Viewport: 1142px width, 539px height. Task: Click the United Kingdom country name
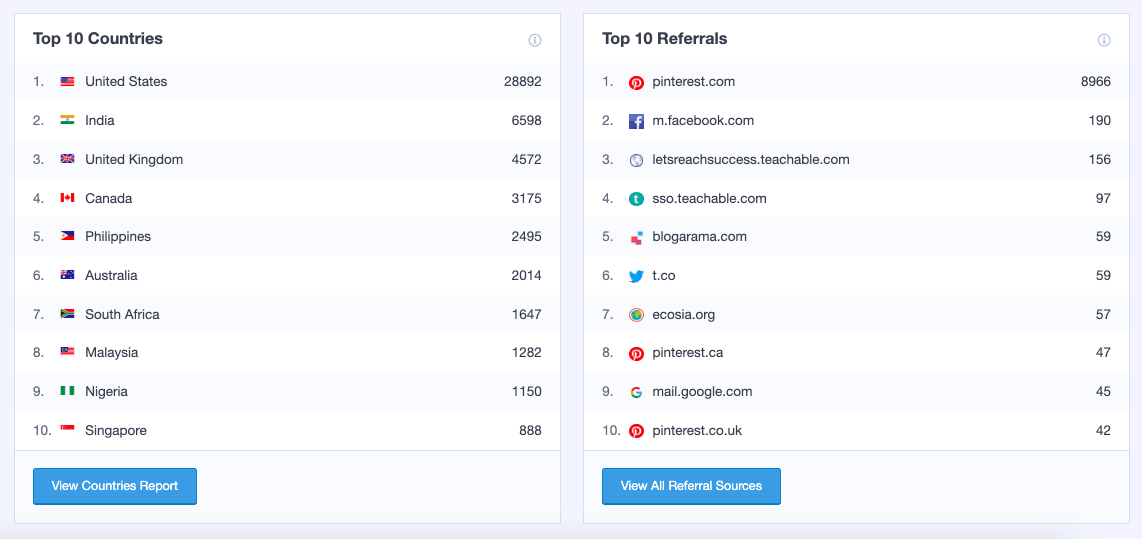click(134, 160)
